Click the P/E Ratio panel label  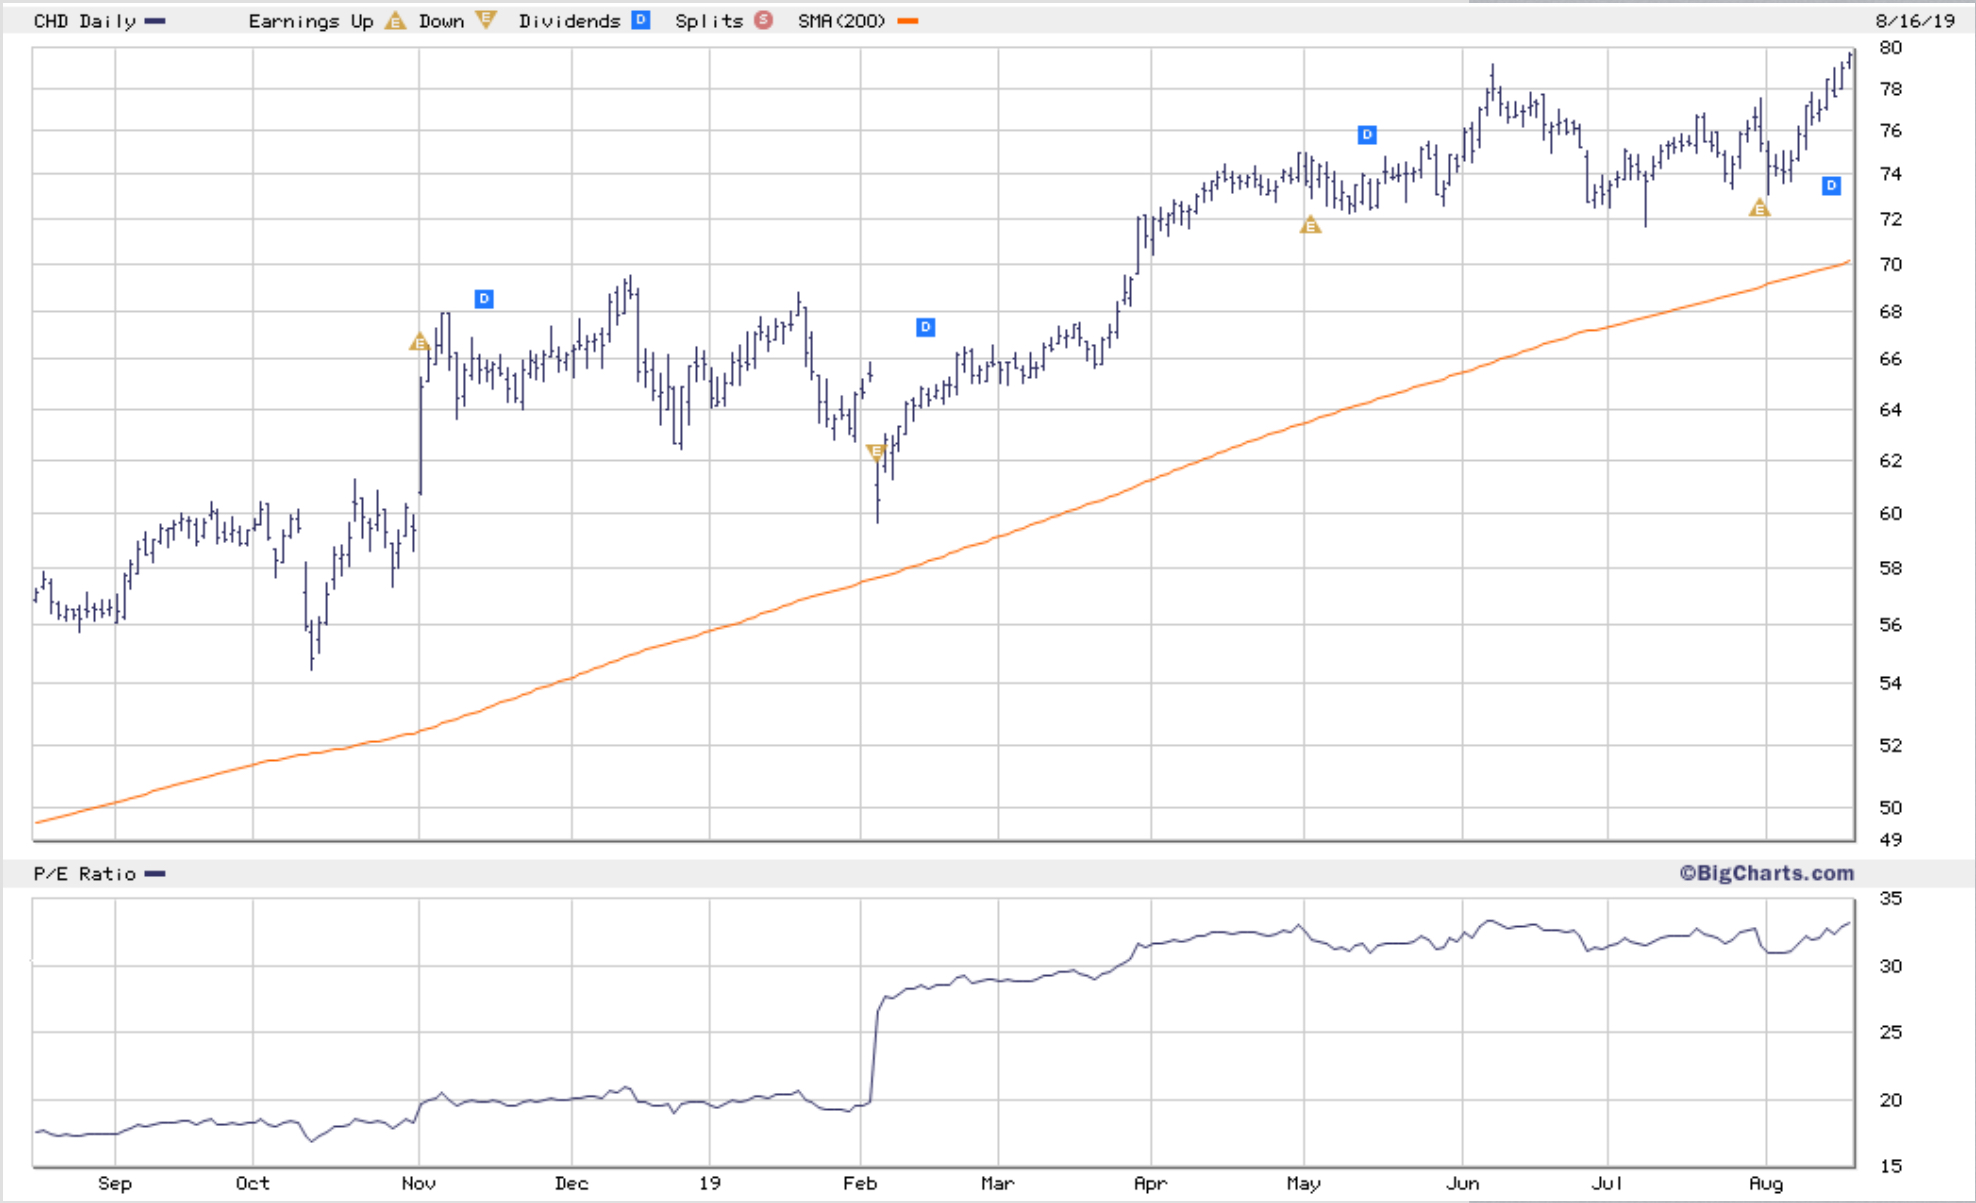[84, 874]
